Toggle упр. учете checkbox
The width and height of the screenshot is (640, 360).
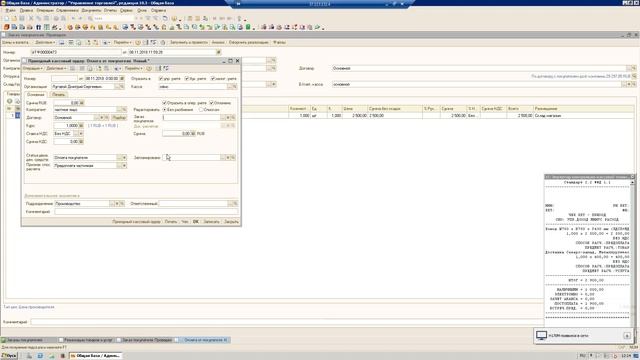click(x=161, y=78)
